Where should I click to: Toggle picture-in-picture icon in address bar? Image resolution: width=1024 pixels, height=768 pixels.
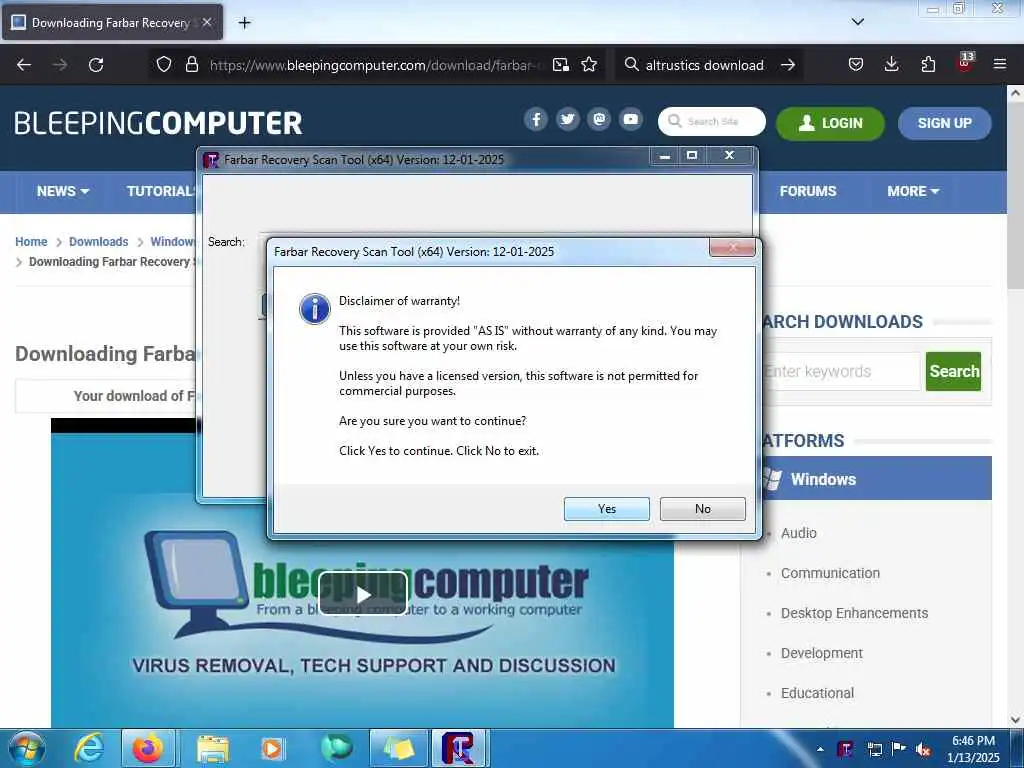click(561, 65)
